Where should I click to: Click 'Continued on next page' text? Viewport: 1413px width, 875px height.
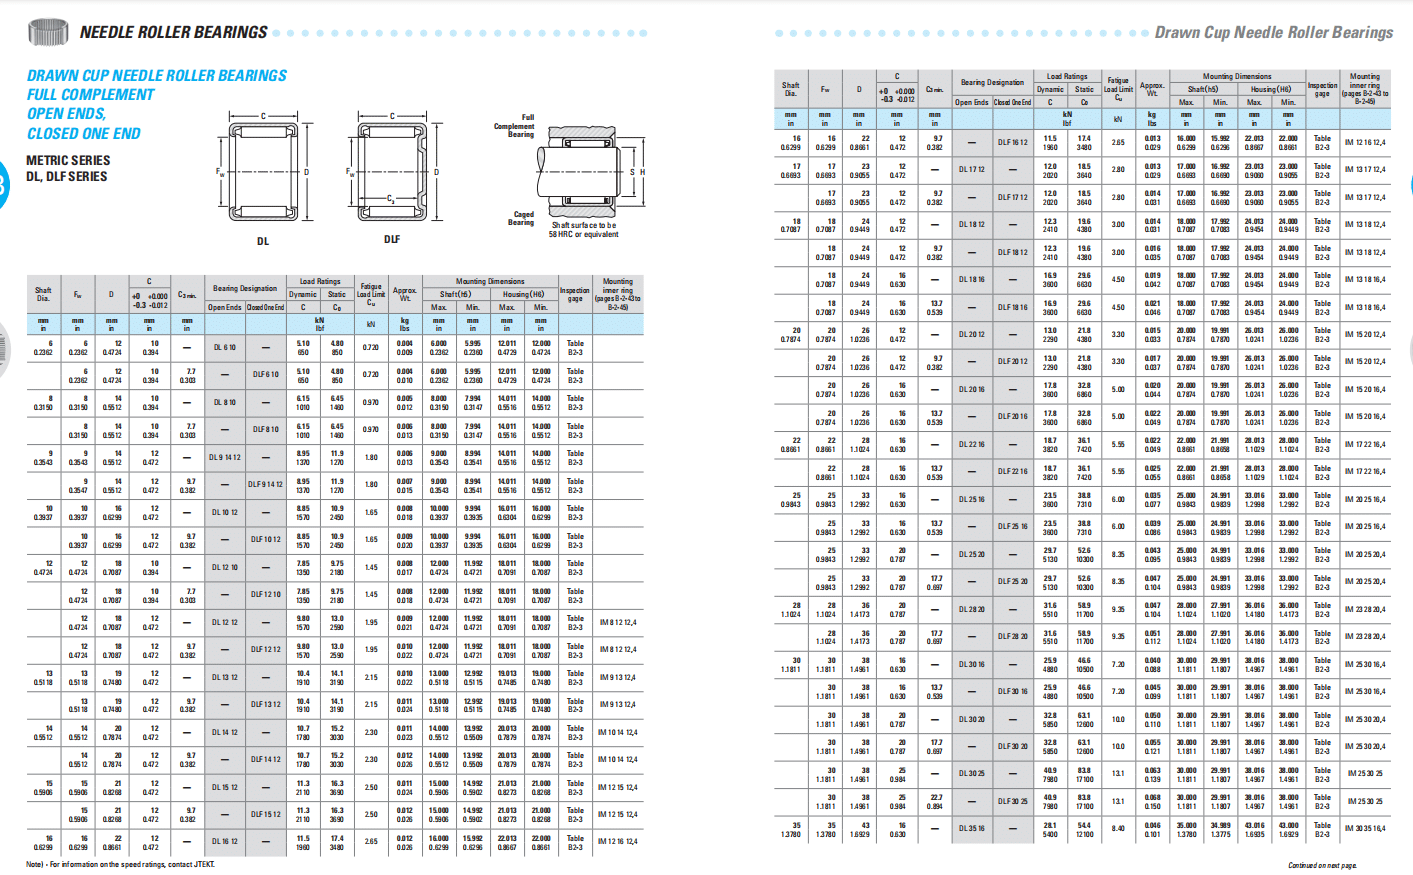[1322, 865]
